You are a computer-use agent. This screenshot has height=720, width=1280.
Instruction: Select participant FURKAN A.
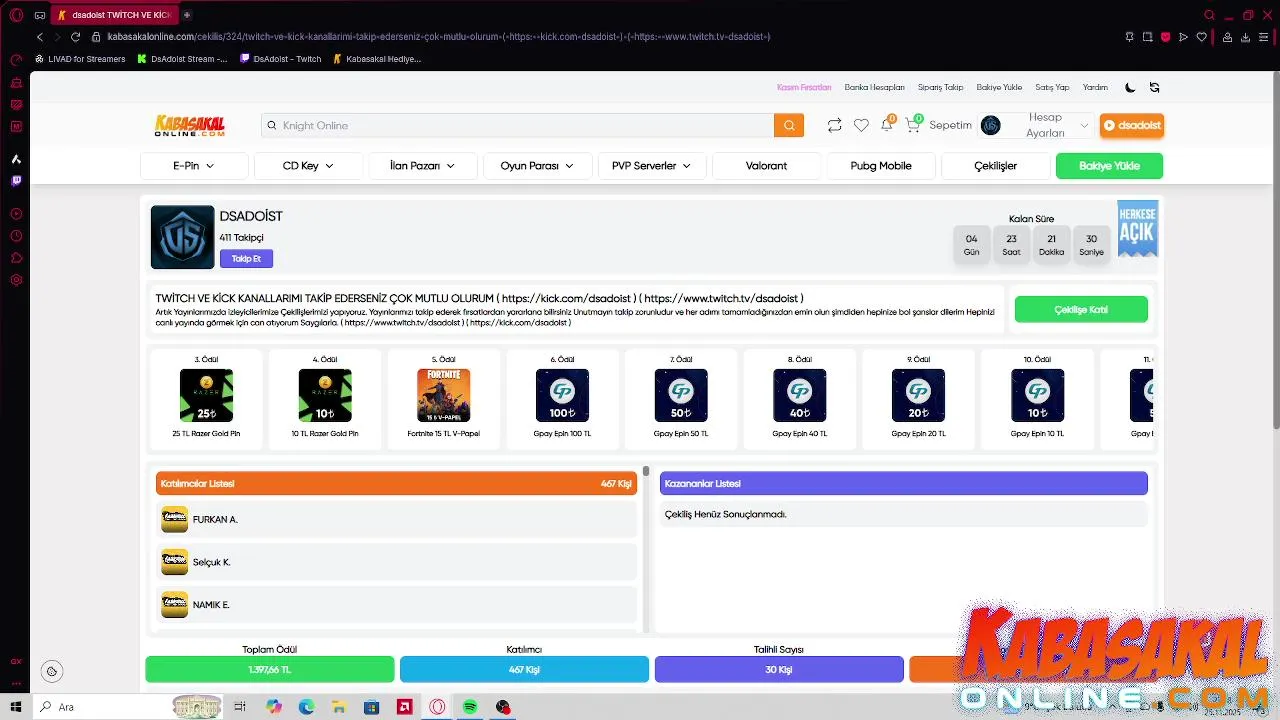click(397, 520)
